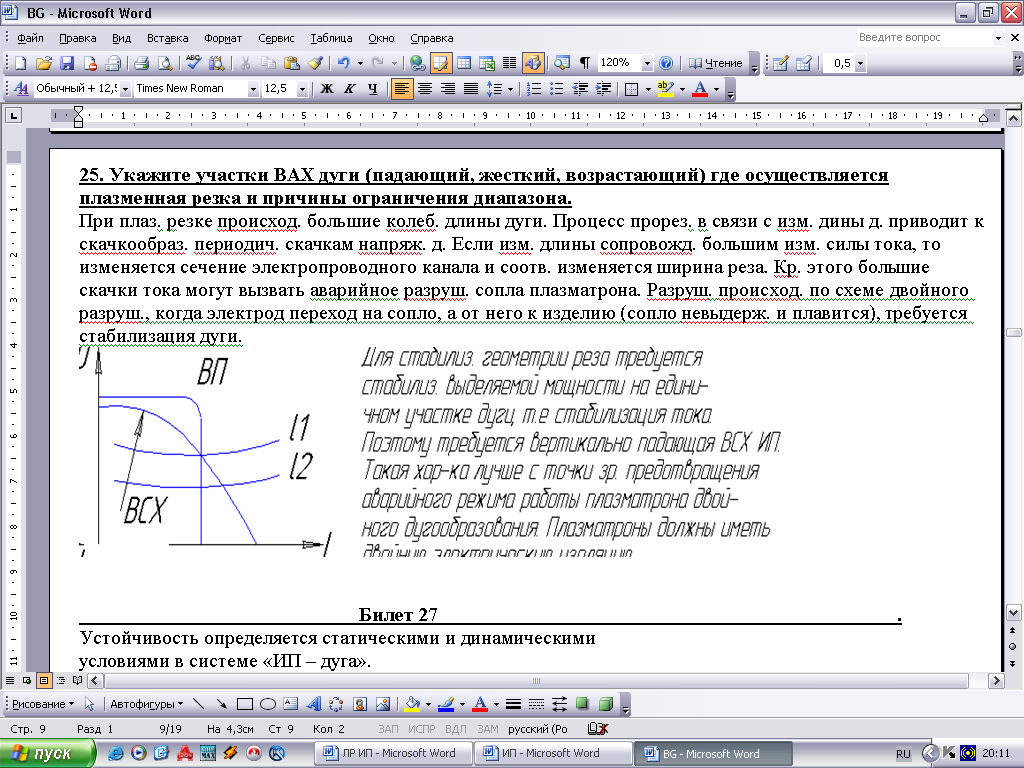
Task: Set text columns layout
Action: [x=509, y=63]
